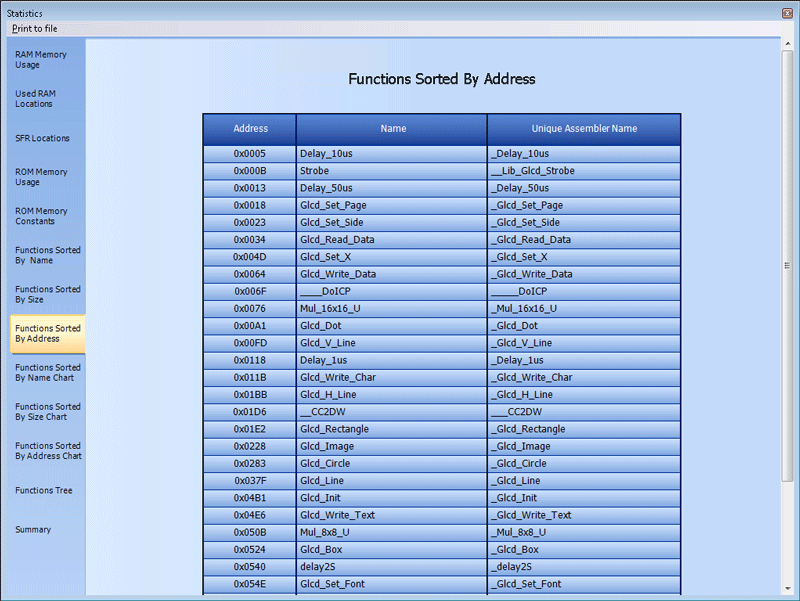Open Functions Sorted By Size Chart
Viewport: 800px width, 601px height.
(x=47, y=412)
